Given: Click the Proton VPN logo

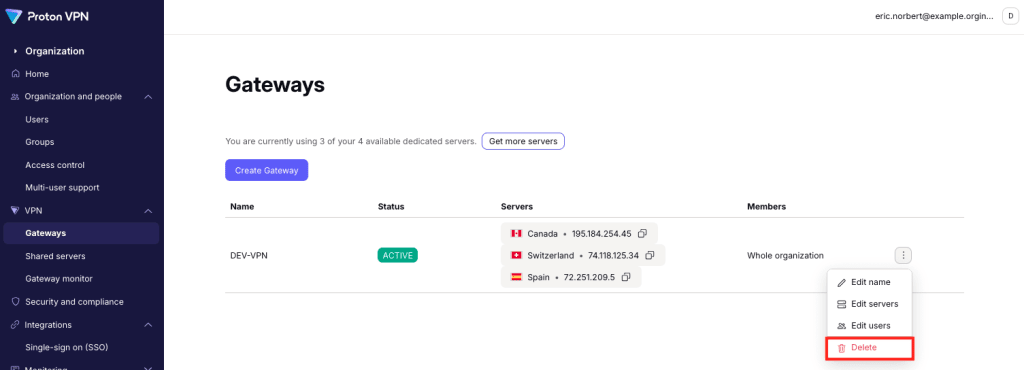Looking at the screenshot, I should tap(46, 17).
